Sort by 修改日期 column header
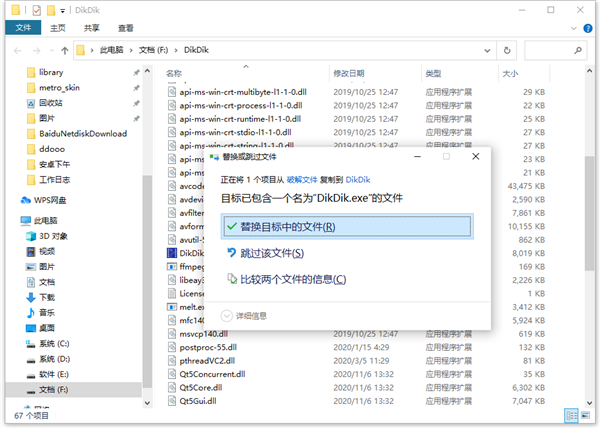 (x=349, y=73)
